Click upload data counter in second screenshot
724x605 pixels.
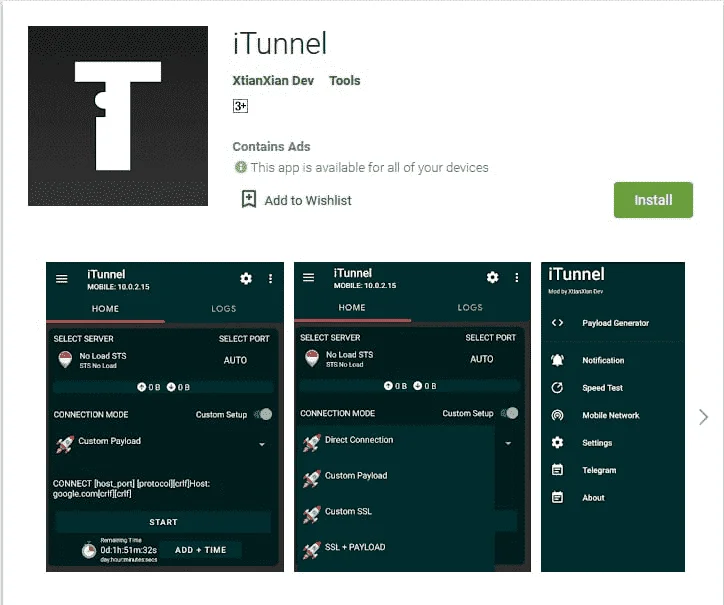tap(395, 386)
